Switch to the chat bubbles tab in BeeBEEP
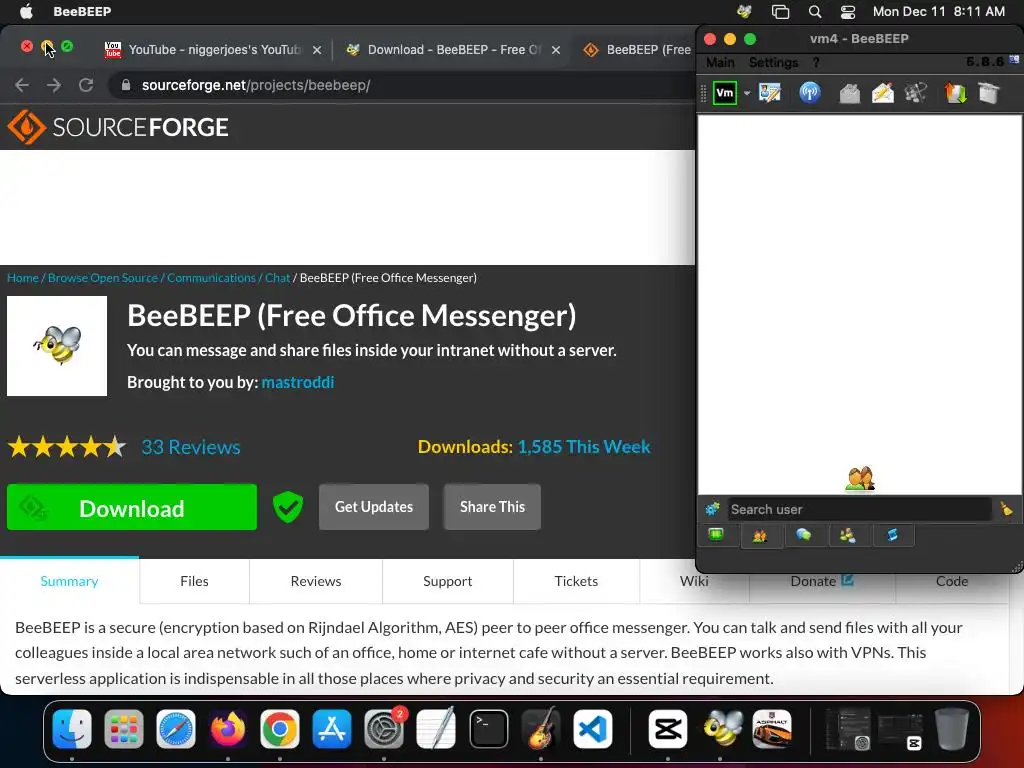 tap(803, 535)
